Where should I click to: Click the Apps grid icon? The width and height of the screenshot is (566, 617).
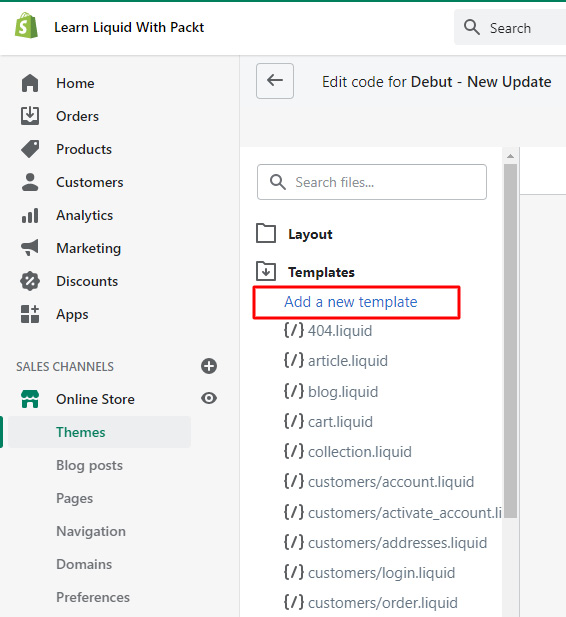pyautogui.click(x=30, y=314)
